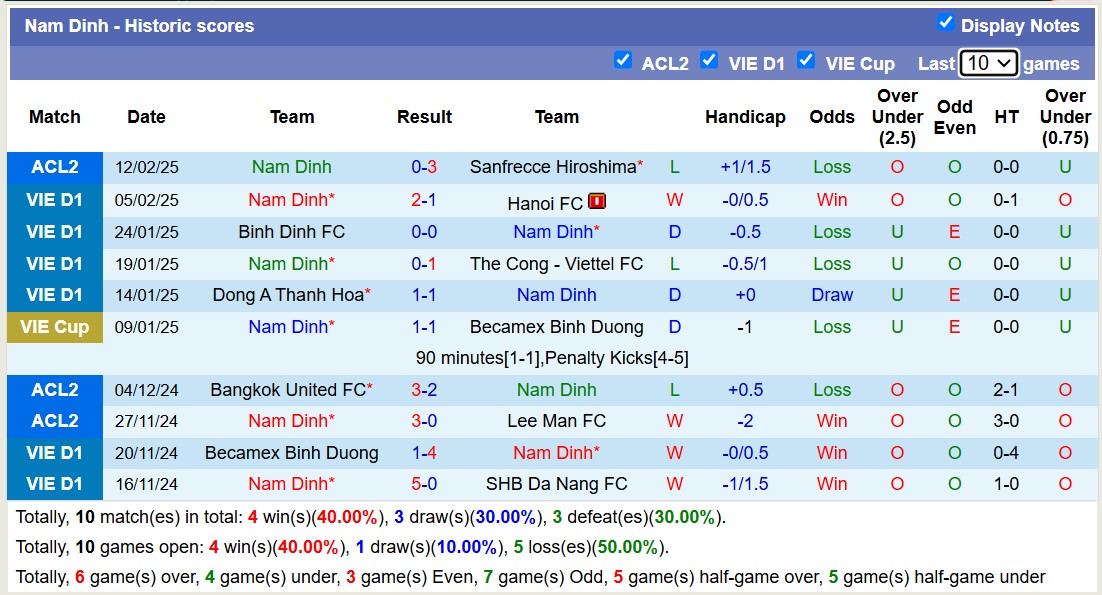The height and width of the screenshot is (595, 1102).
Task: Open The Cong - Viettel FC link
Action: [556, 264]
